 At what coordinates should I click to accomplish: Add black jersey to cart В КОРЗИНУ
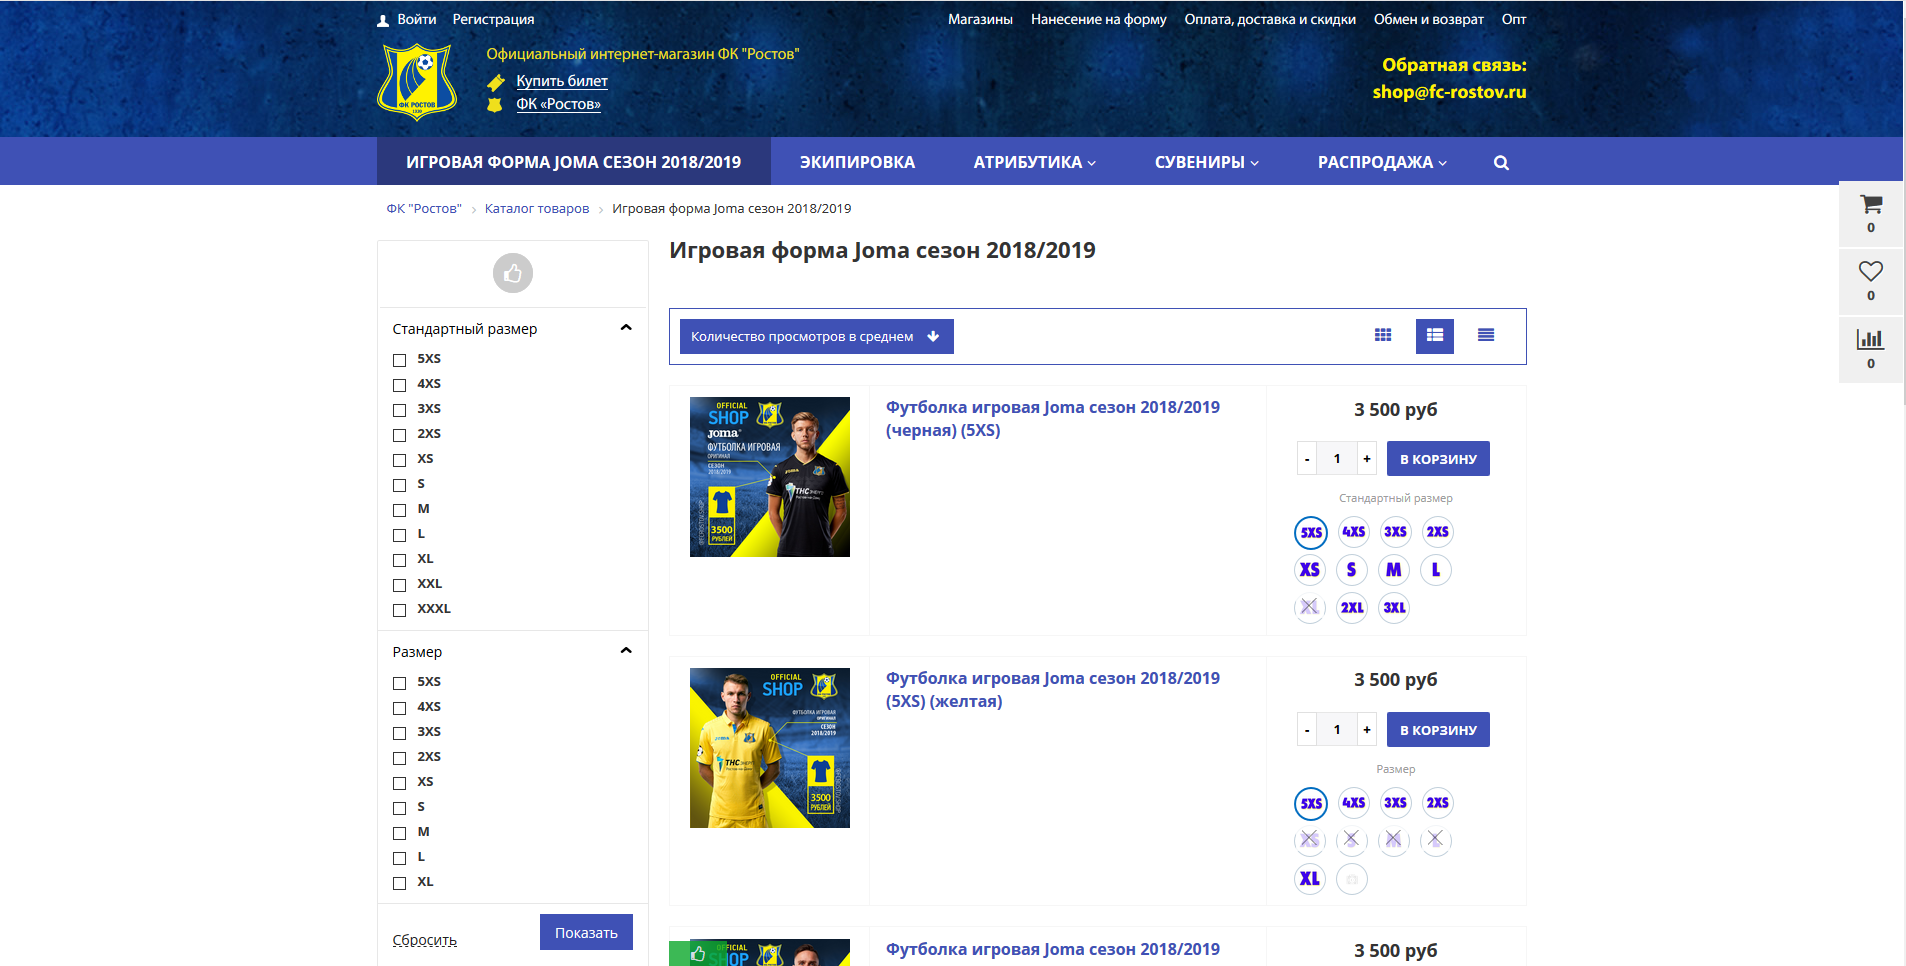click(1438, 459)
